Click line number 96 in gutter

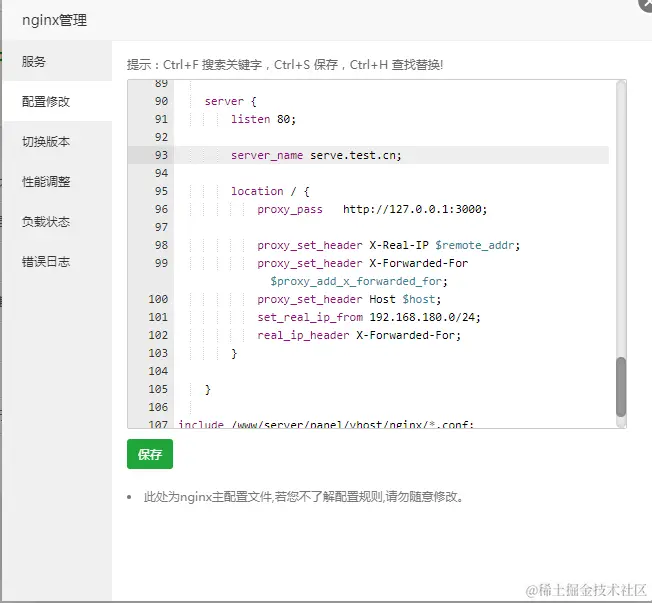[x=161, y=209]
